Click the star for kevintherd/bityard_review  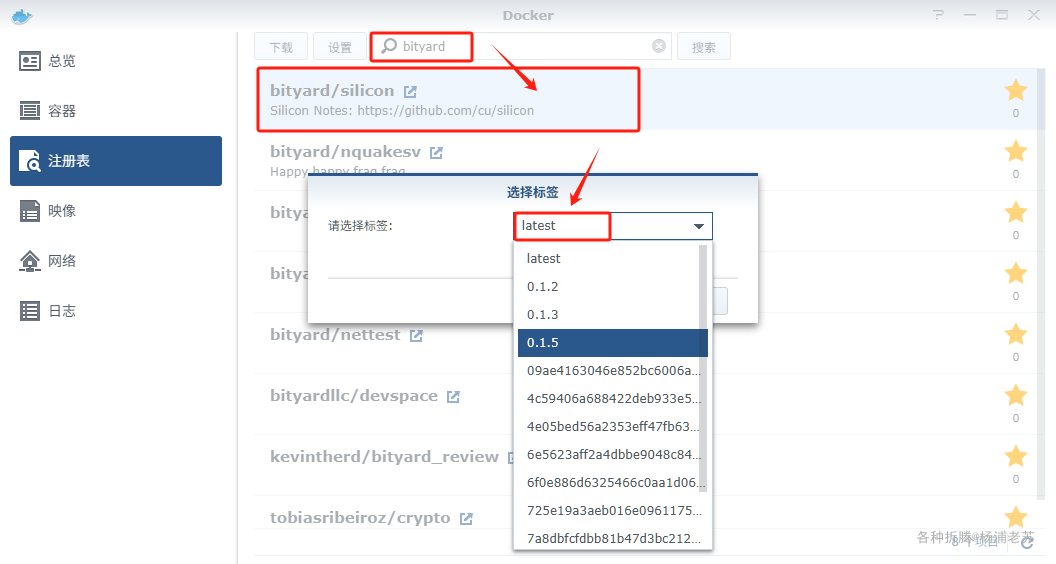[x=1016, y=456]
